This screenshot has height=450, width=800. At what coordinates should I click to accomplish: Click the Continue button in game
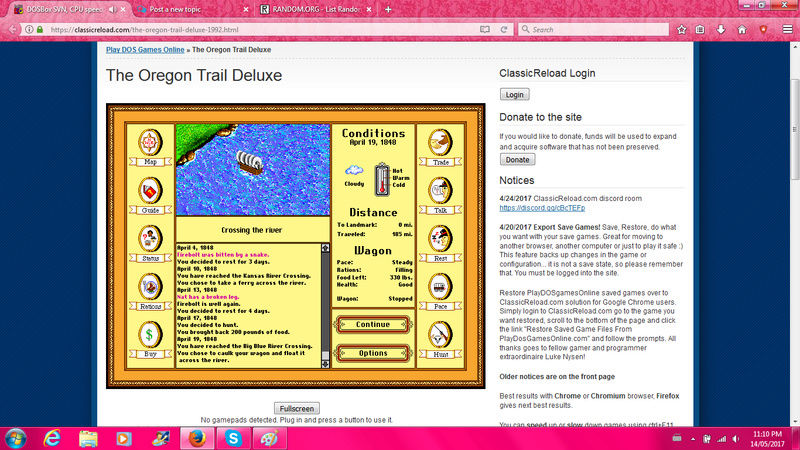[373, 324]
